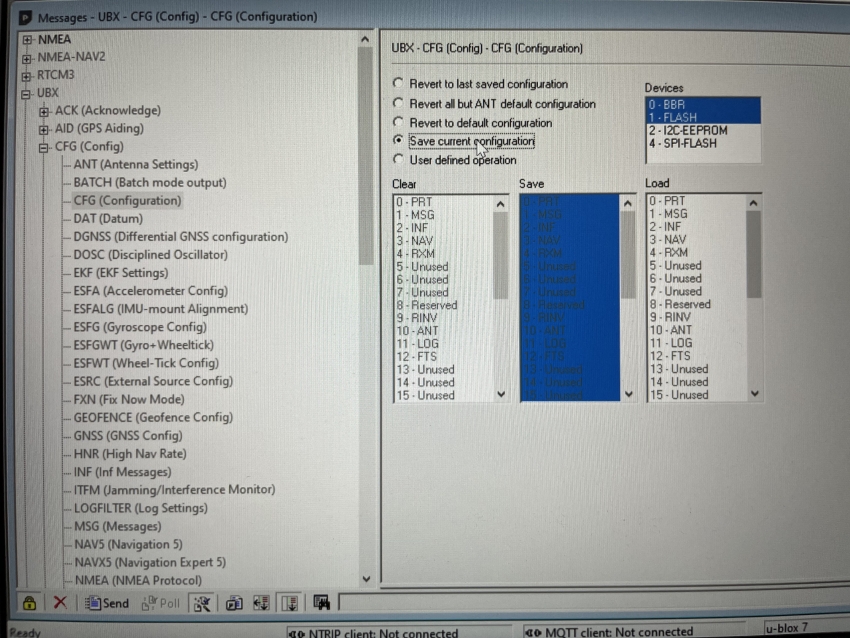Select Revert to last saved configuration
The width and height of the screenshot is (850, 638).
tap(398, 83)
